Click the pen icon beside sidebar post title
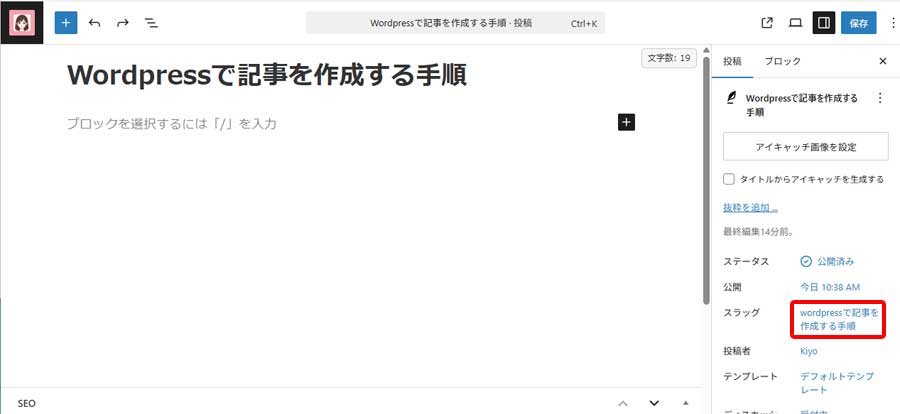 pos(731,99)
